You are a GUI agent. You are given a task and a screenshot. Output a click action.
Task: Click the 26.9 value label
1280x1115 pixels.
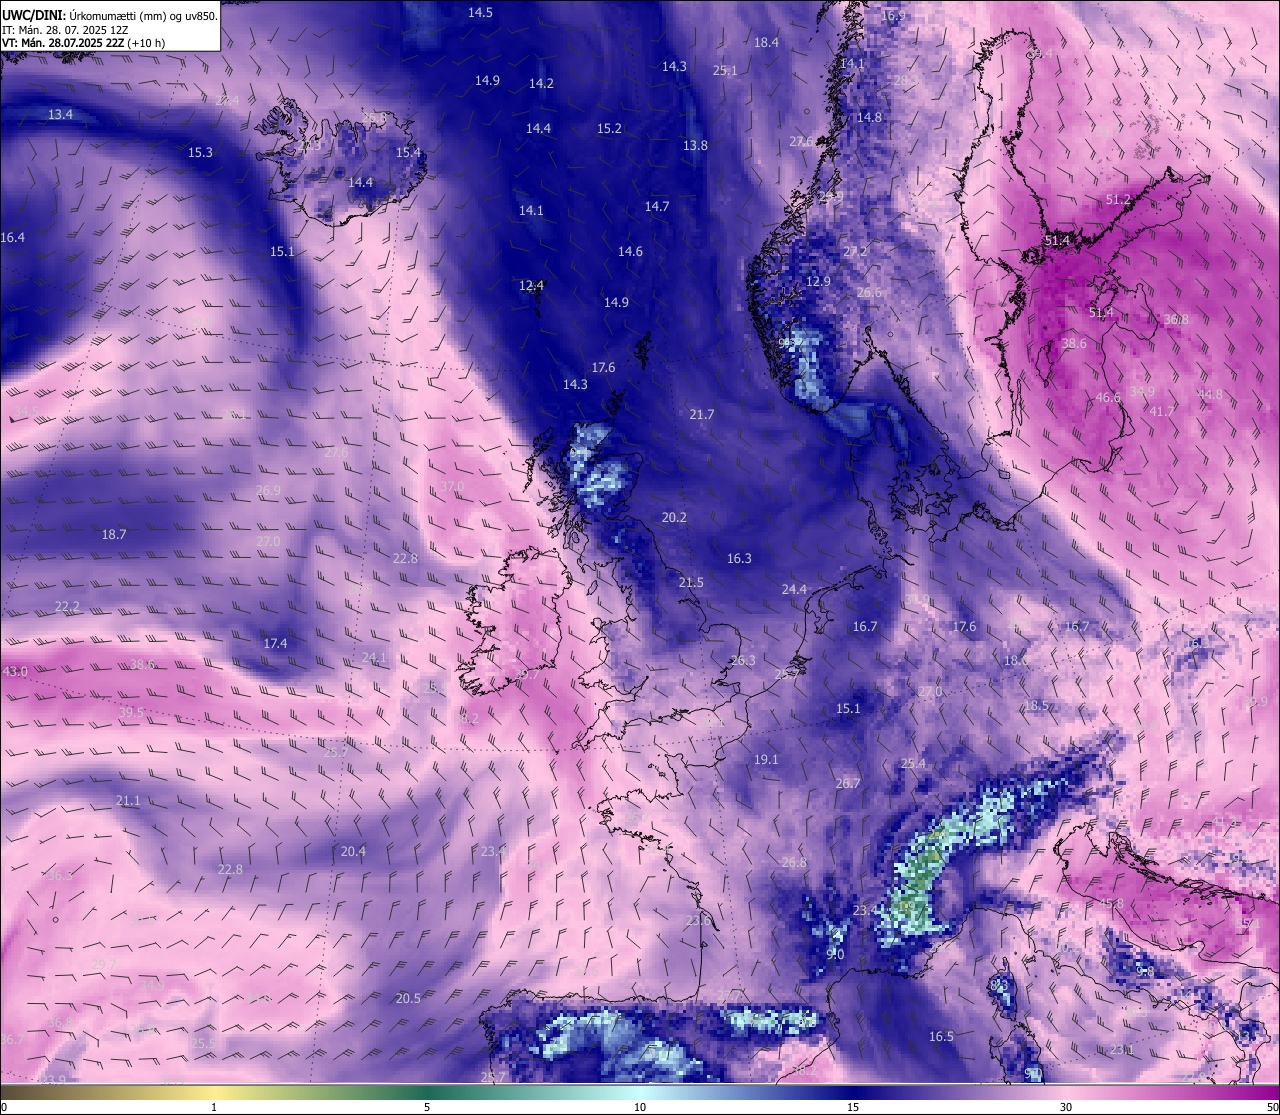[x=268, y=491]
